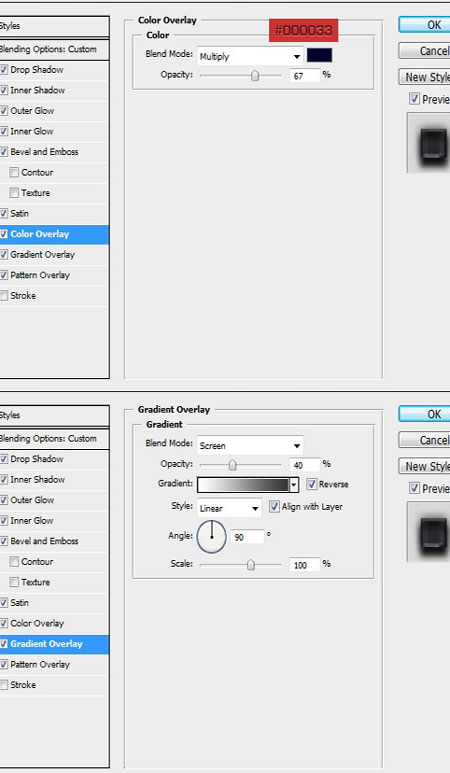Click the style preview thumbnail in Color Overlay dialog
This screenshot has width=450, height=773.
pos(429,142)
